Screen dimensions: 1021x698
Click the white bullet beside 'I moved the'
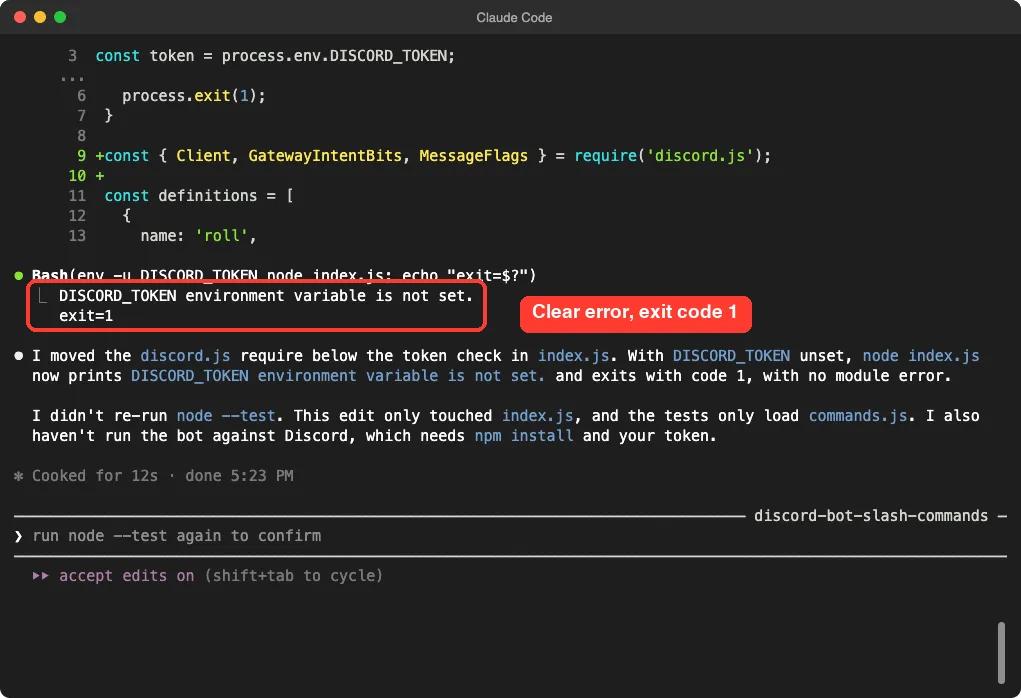(19, 356)
